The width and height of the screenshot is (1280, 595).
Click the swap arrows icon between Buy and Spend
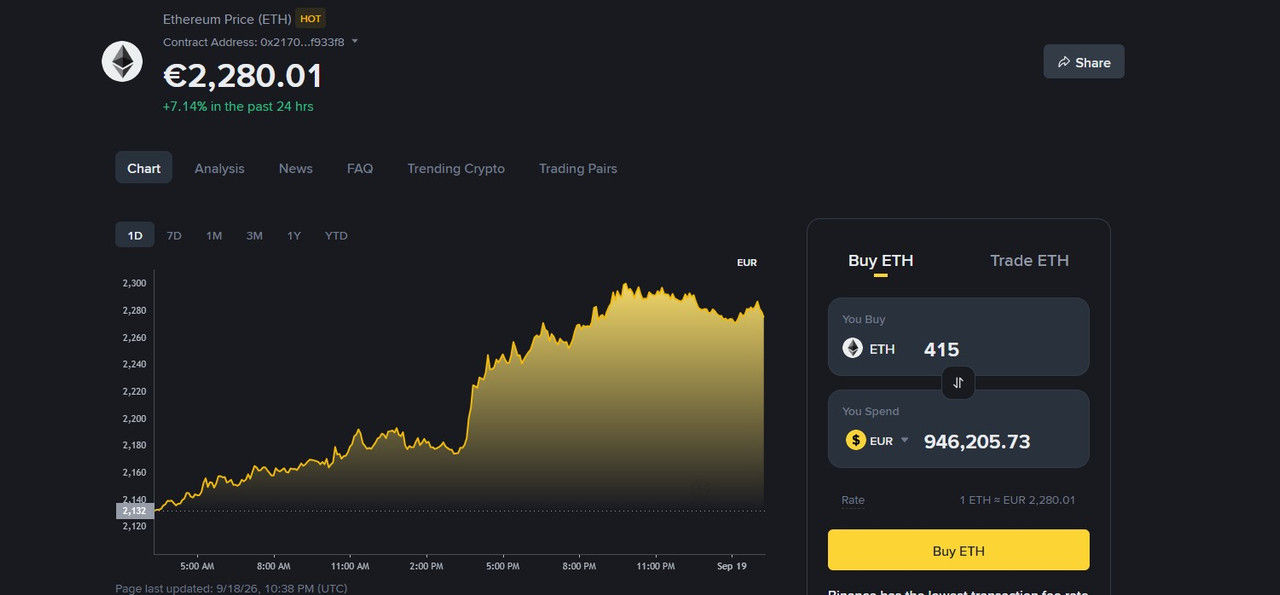tap(958, 382)
